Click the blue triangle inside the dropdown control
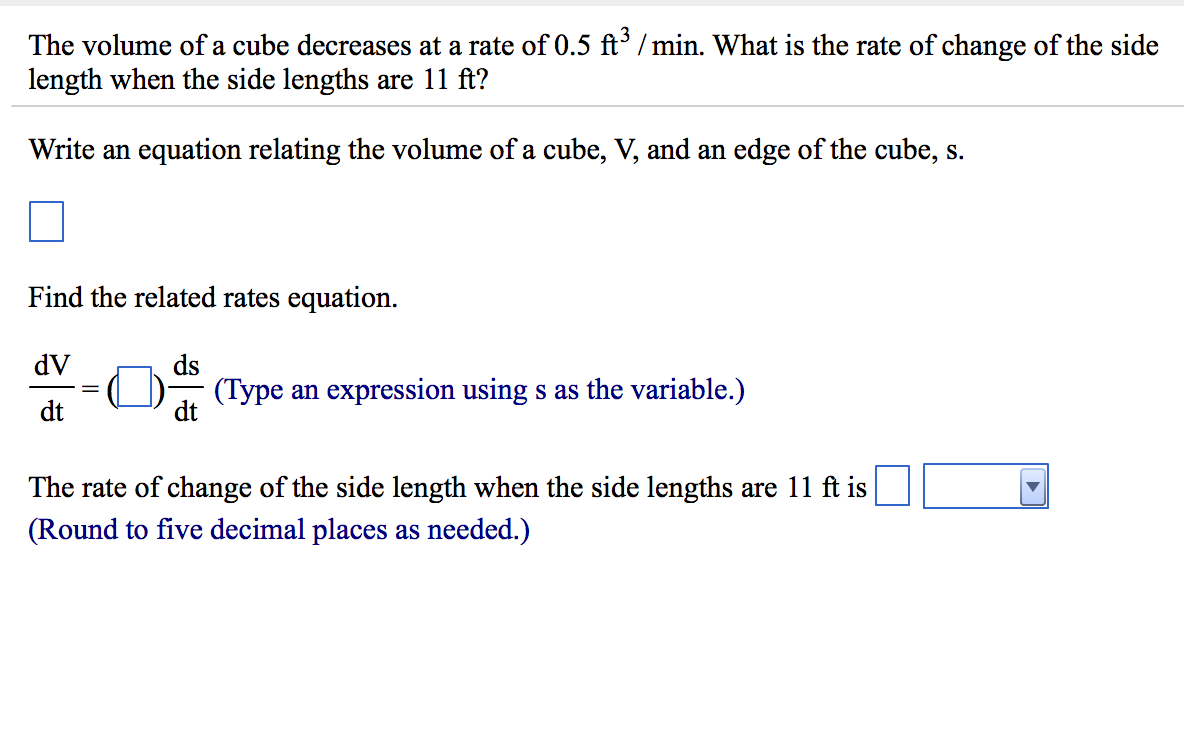The width and height of the screenshot is (1184, 746). tap(1031, 486)
